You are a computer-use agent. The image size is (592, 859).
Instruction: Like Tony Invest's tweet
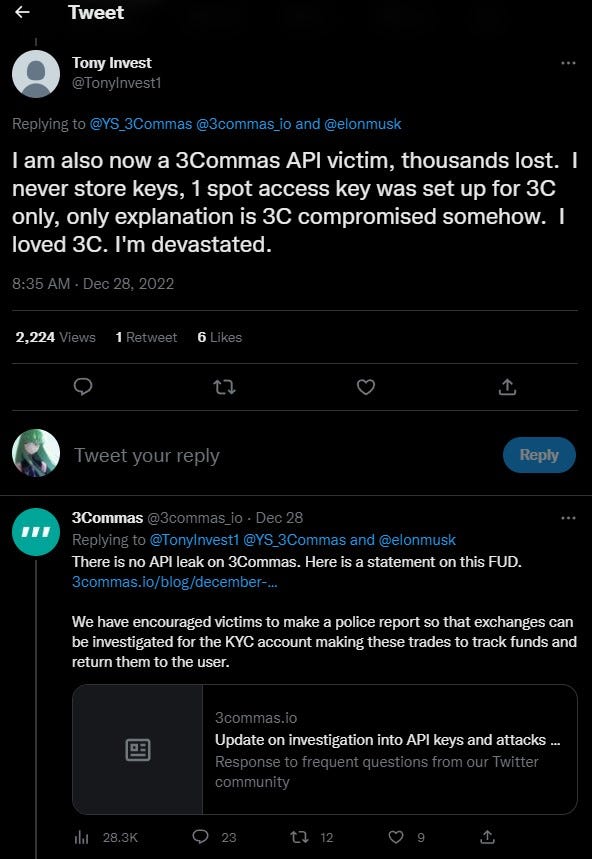click(x=366, y=387)
